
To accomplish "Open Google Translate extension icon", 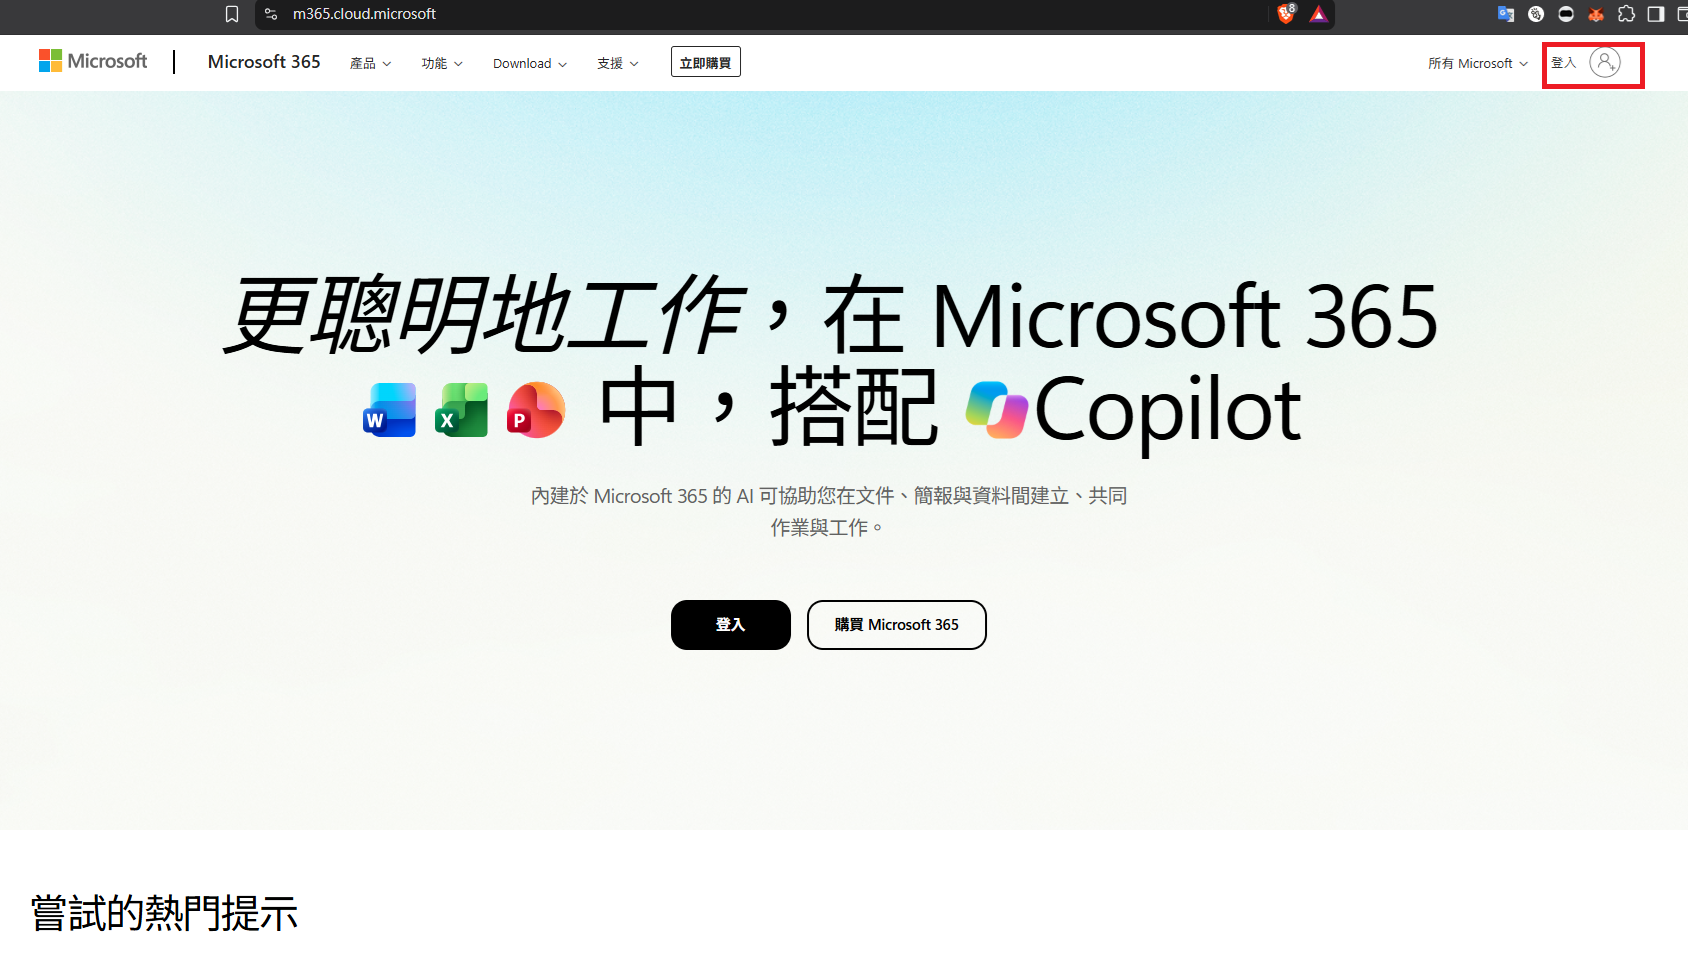I will pos(1506,14).
